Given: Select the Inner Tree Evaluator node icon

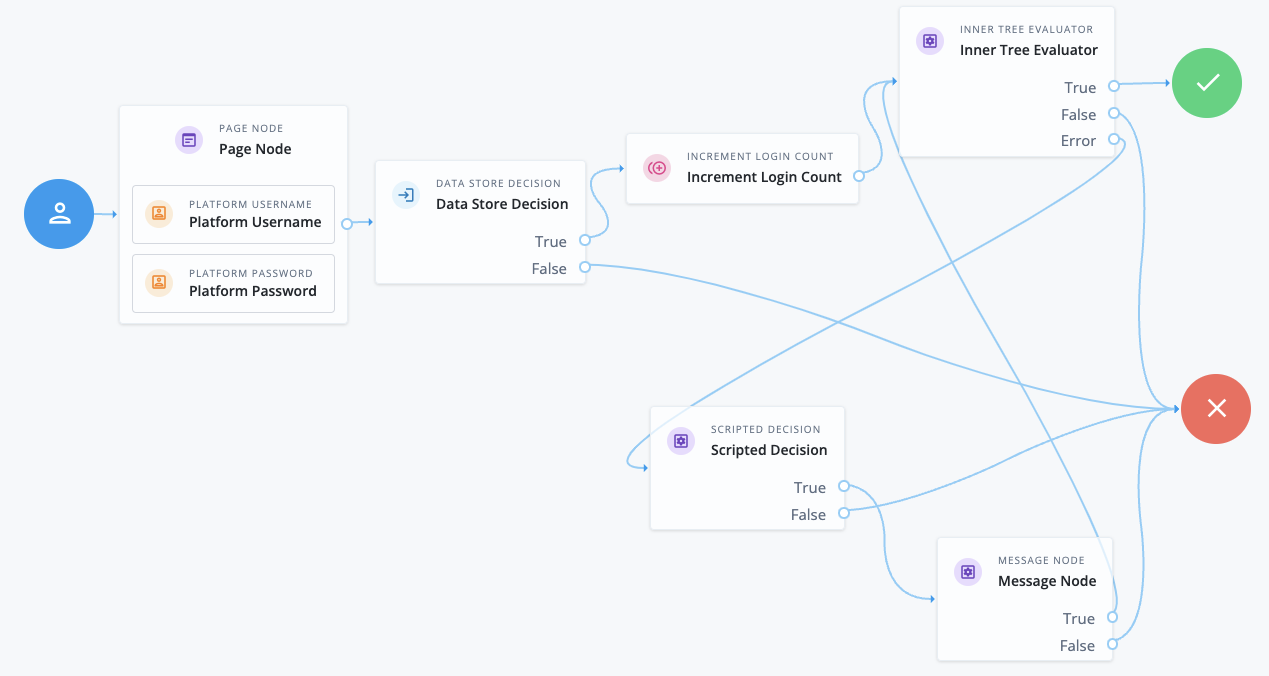Looking at the screenshot, I should (929, 41).
